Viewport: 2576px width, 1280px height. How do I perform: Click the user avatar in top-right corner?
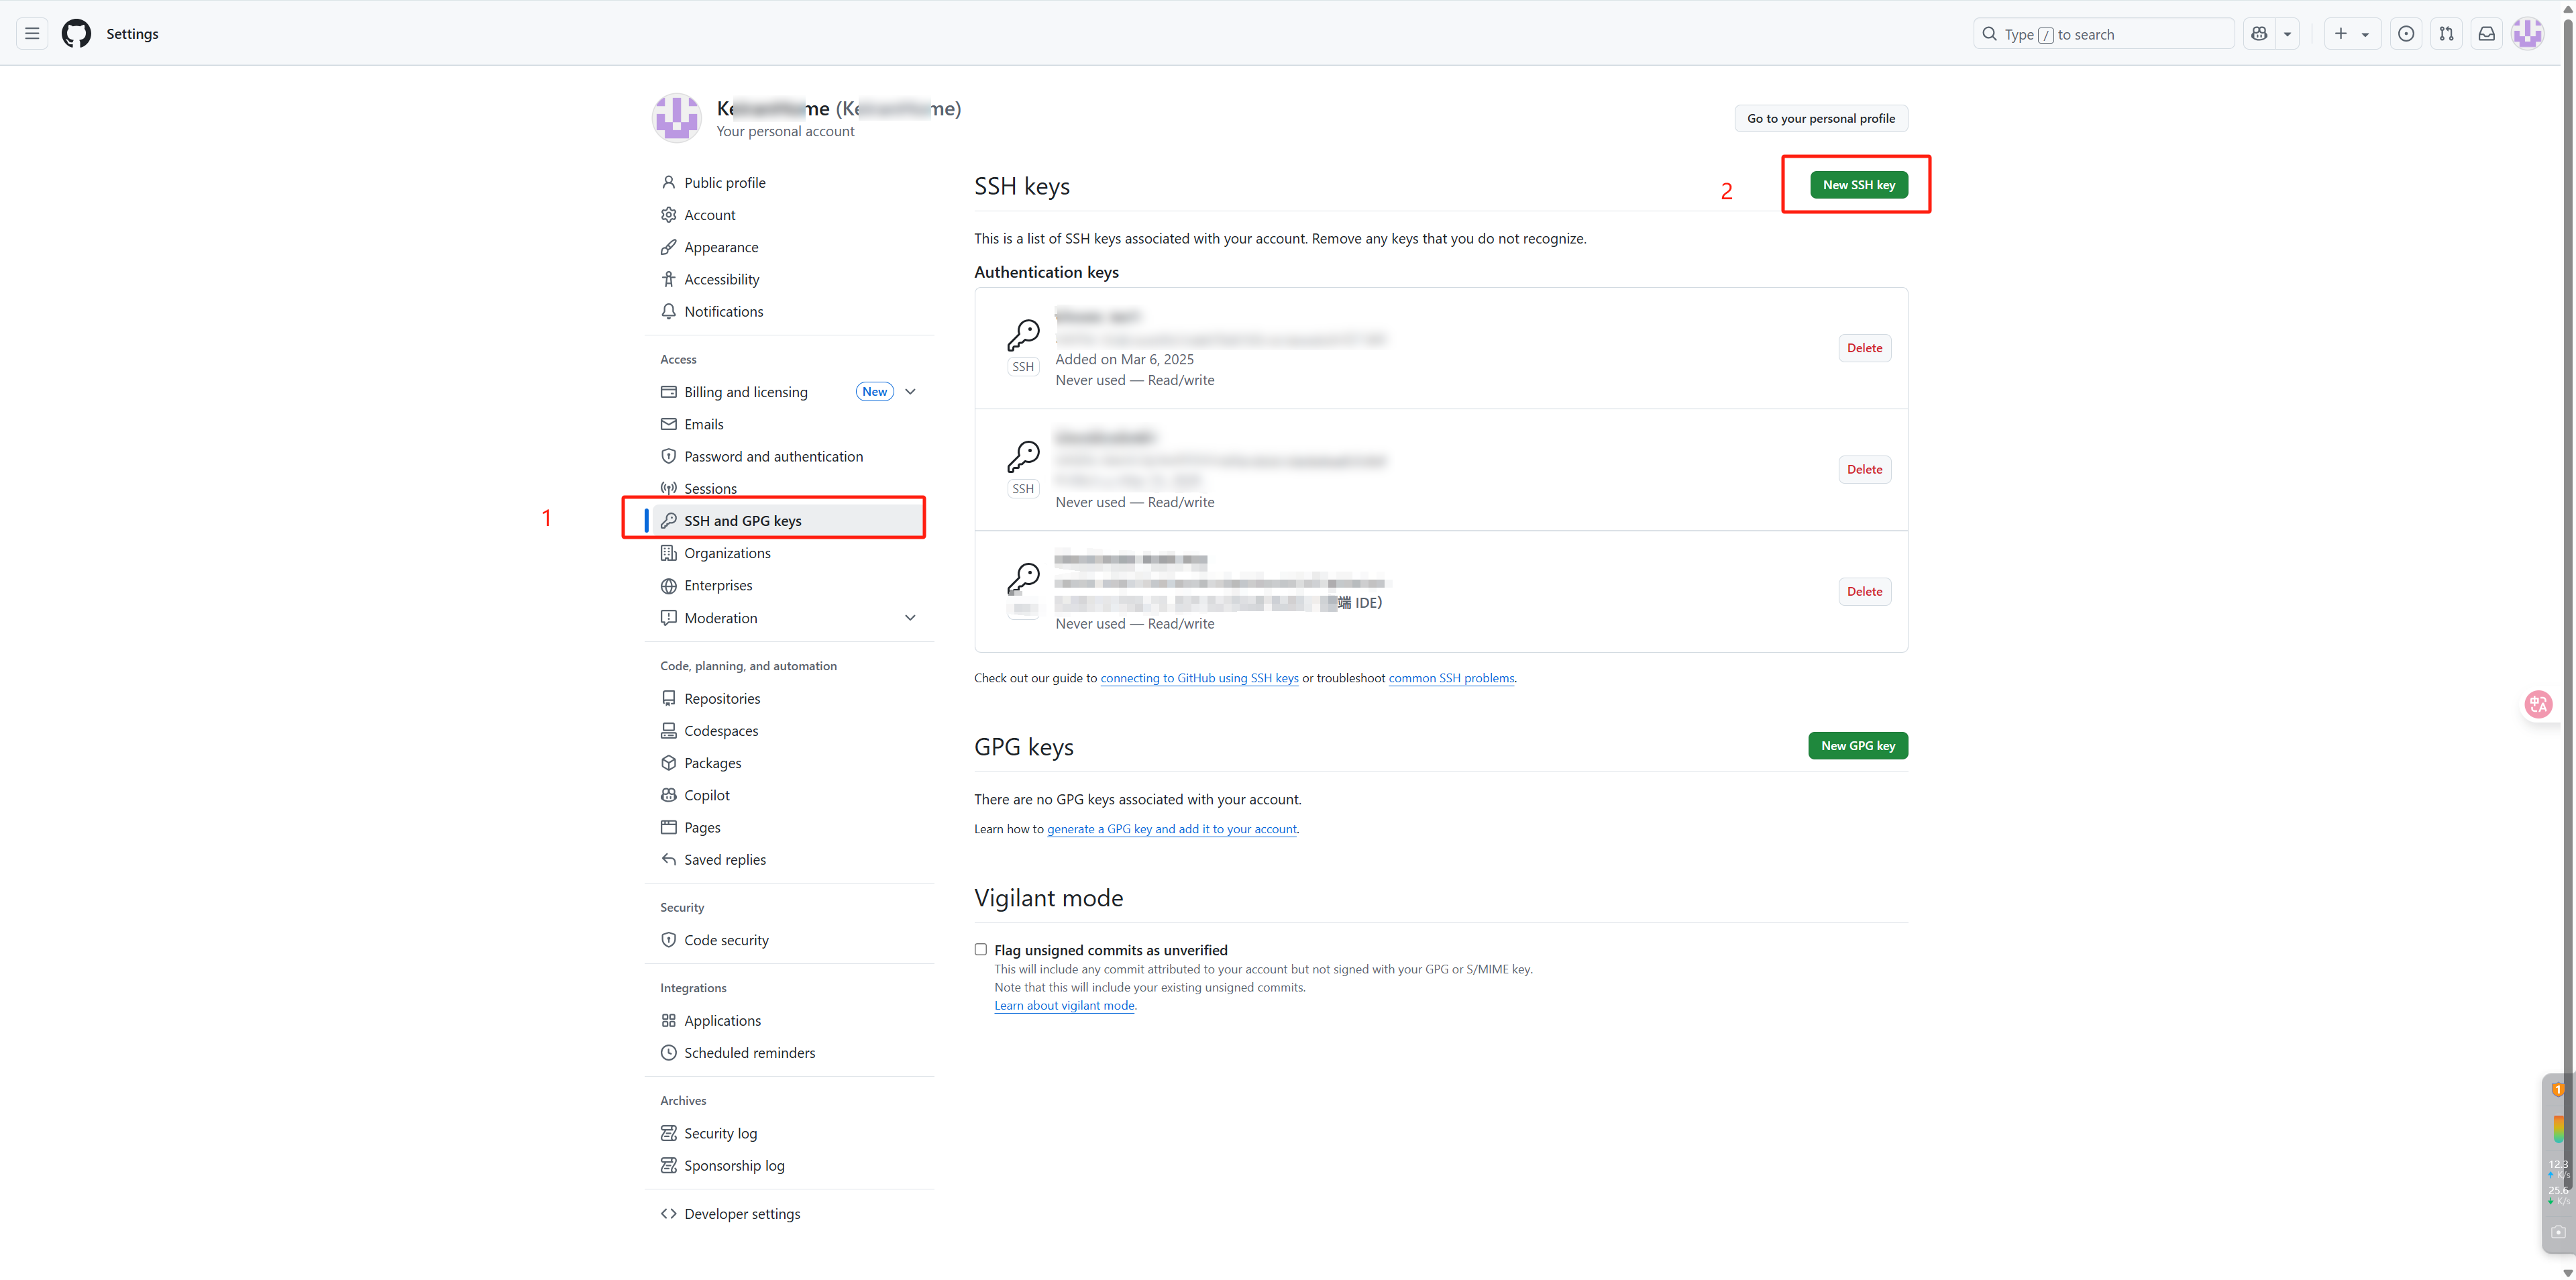[x=2527, y=34]
